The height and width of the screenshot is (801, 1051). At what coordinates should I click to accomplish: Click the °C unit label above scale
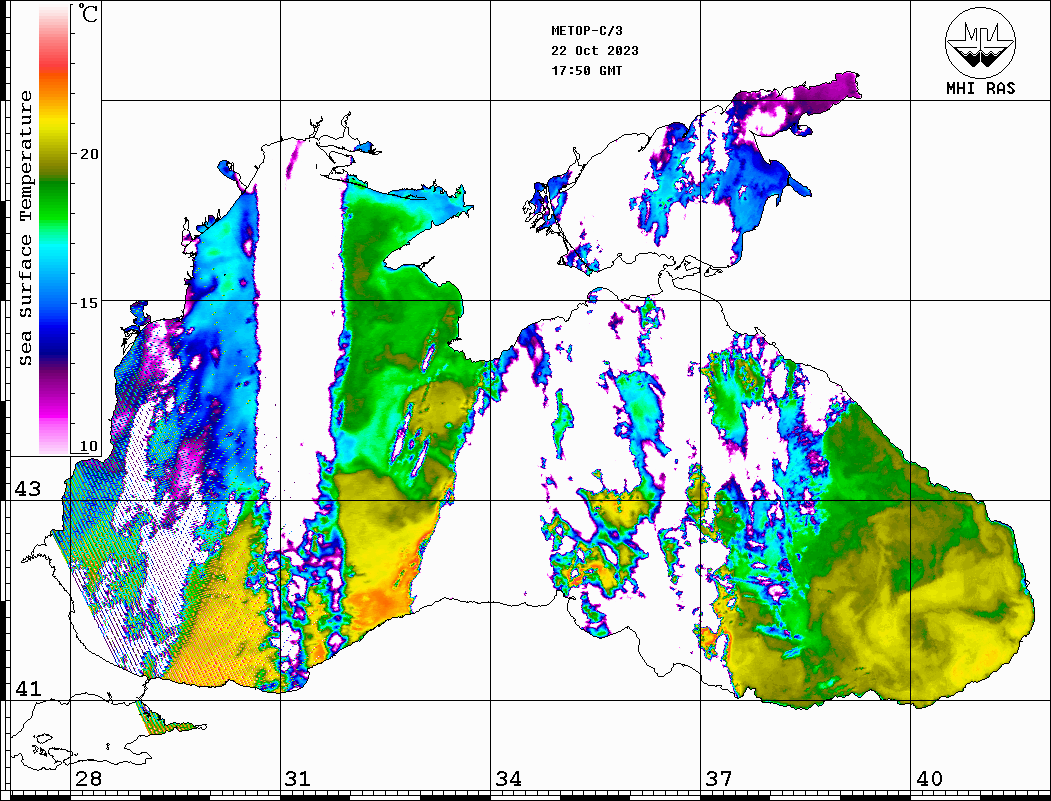tap(87, 14)
